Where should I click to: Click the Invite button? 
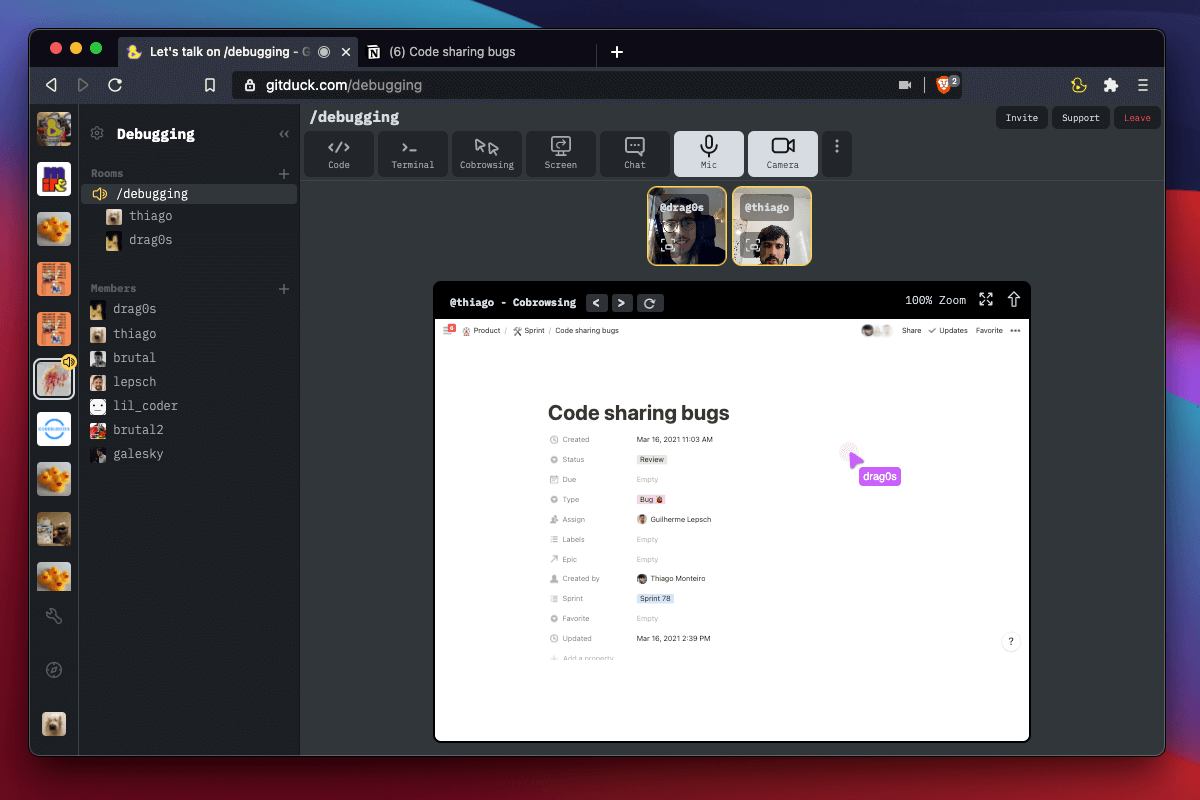[x=1022, y=118]
